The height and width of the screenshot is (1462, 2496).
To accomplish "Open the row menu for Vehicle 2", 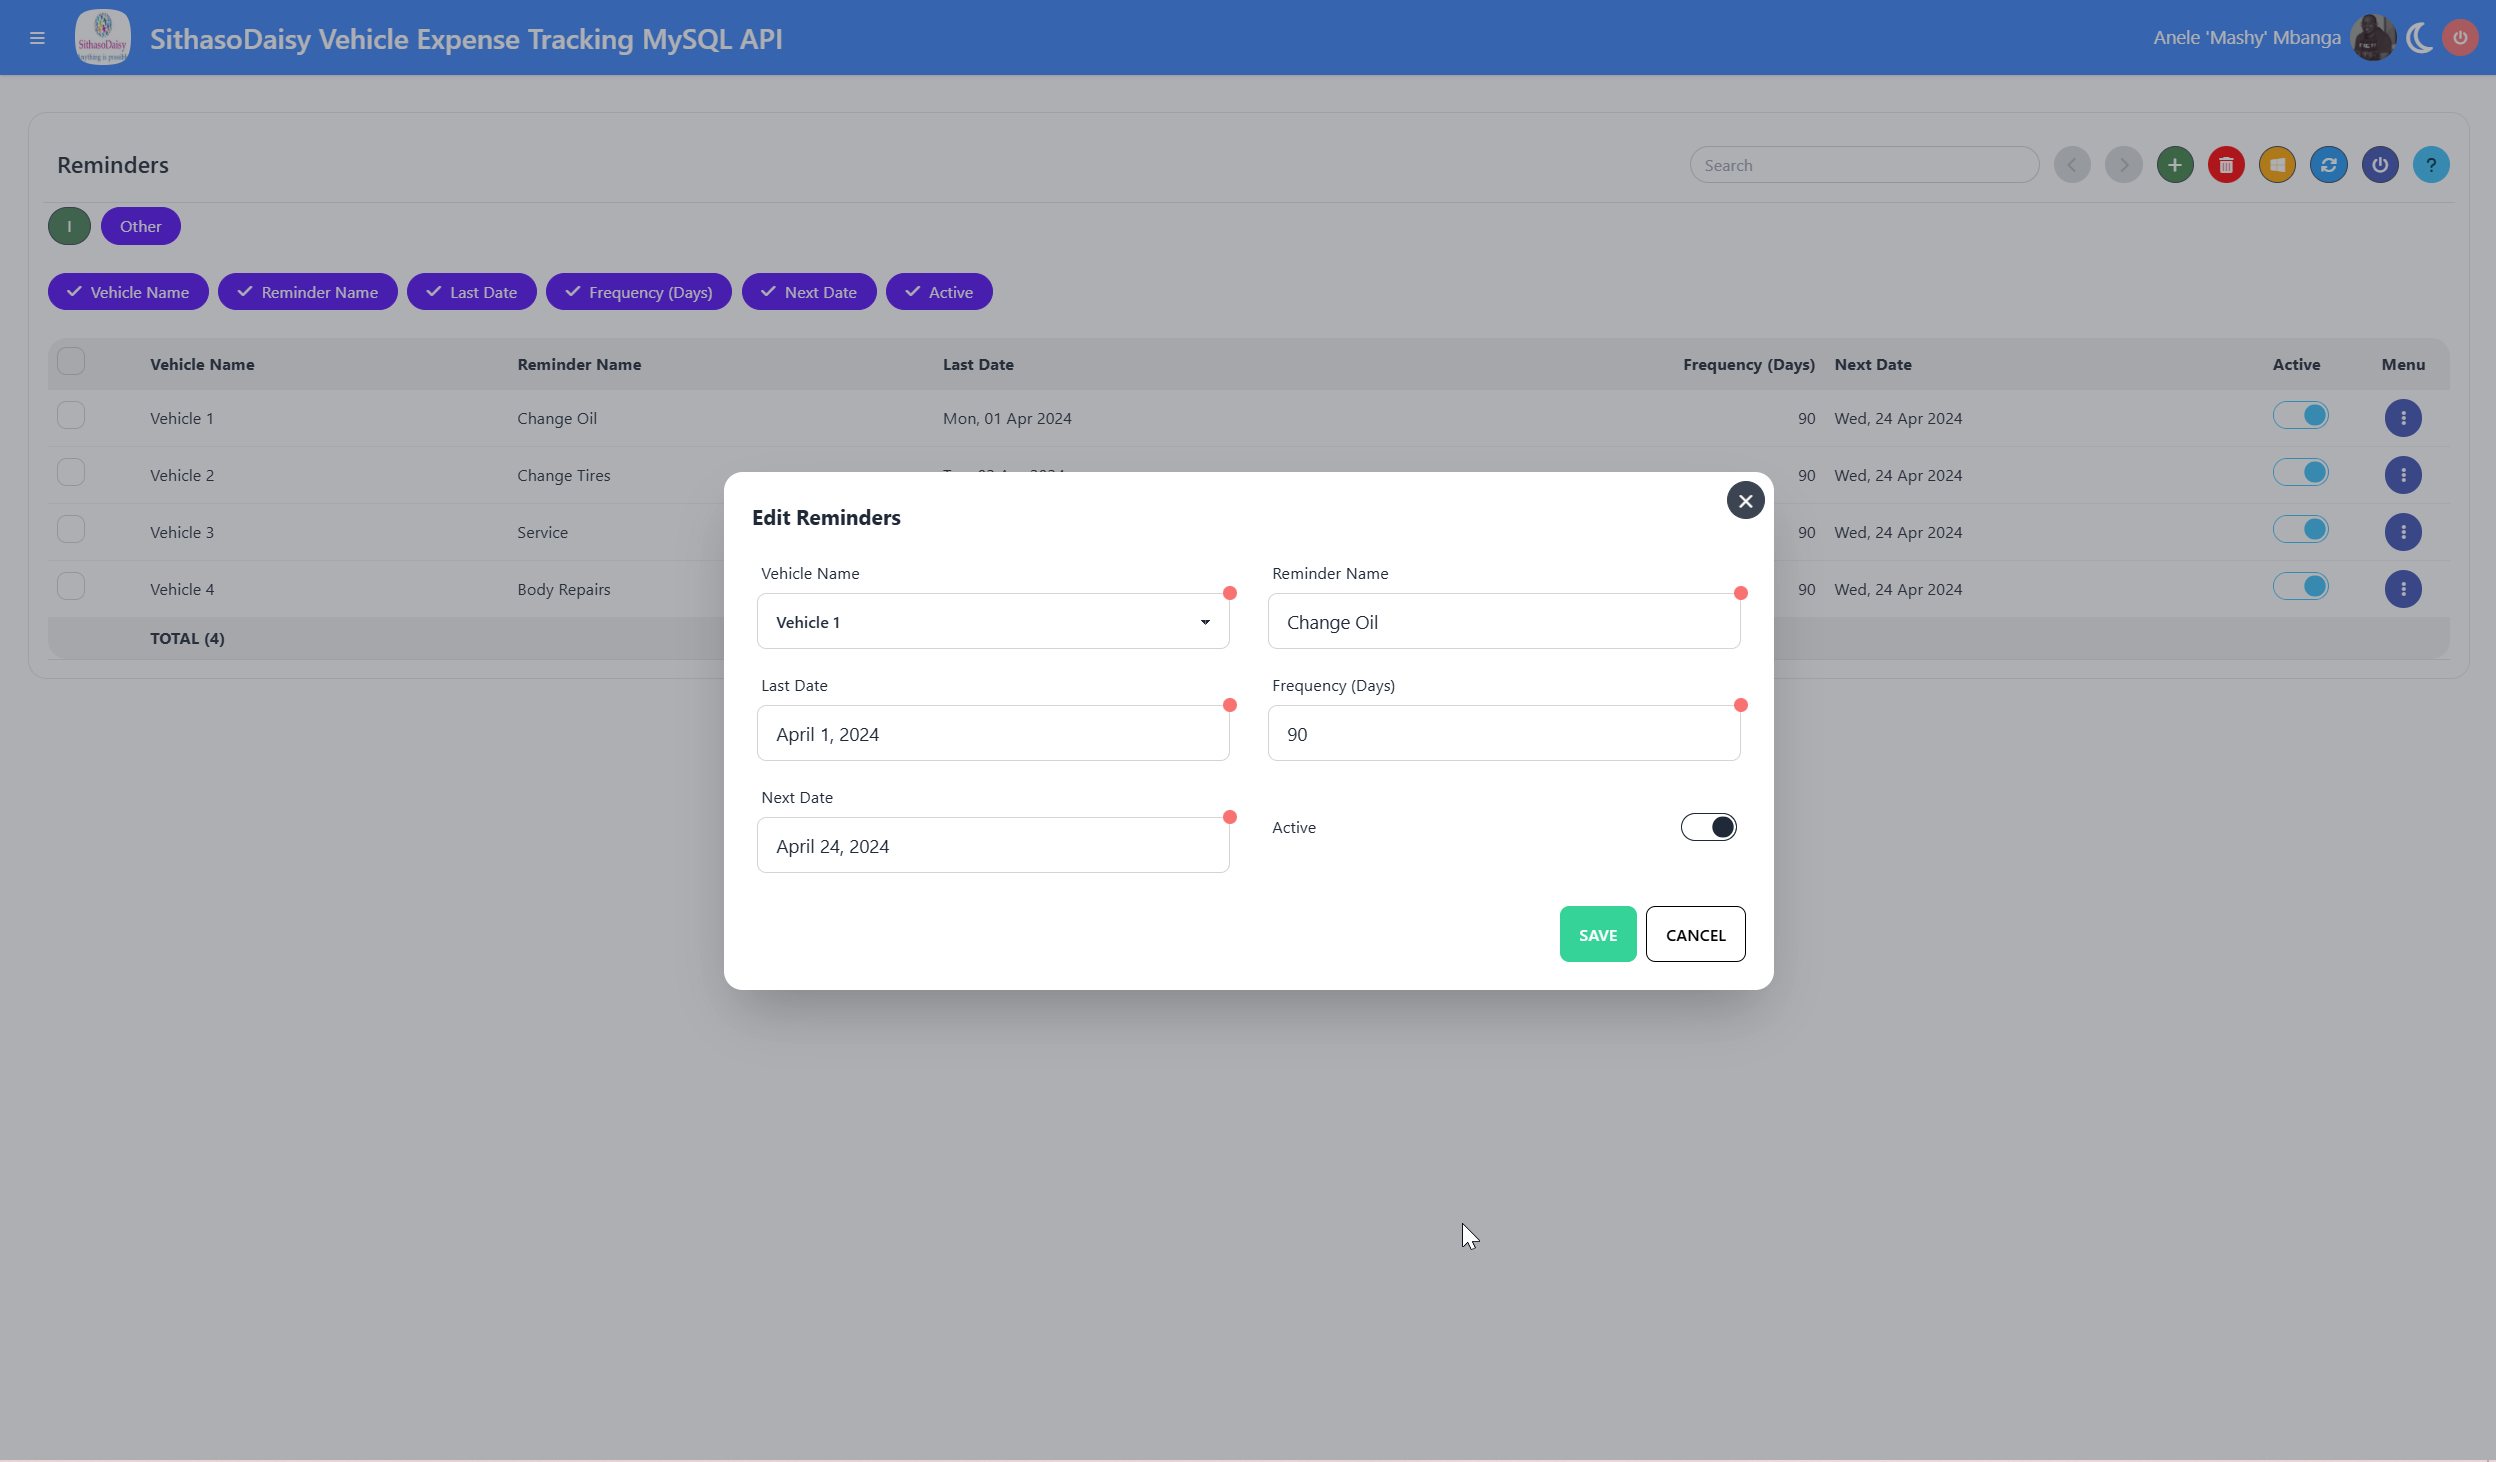I will click(2402, 475).
